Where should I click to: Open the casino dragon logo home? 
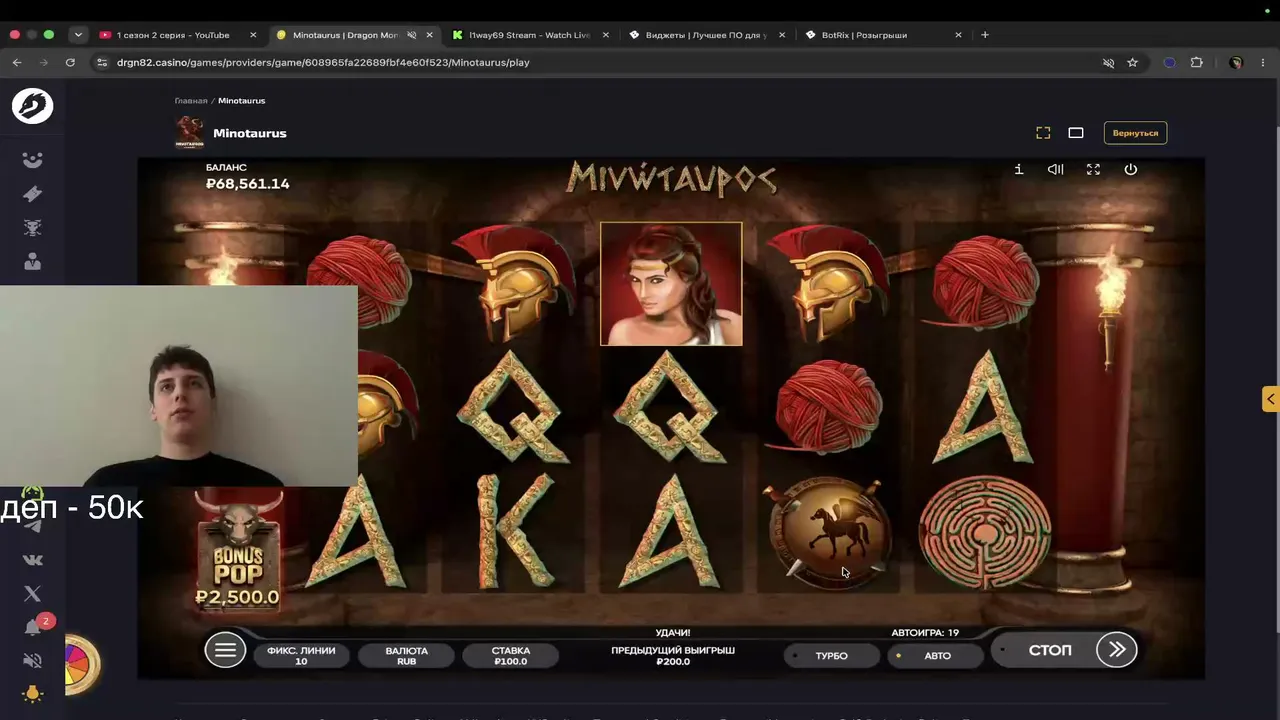(32, 106)
